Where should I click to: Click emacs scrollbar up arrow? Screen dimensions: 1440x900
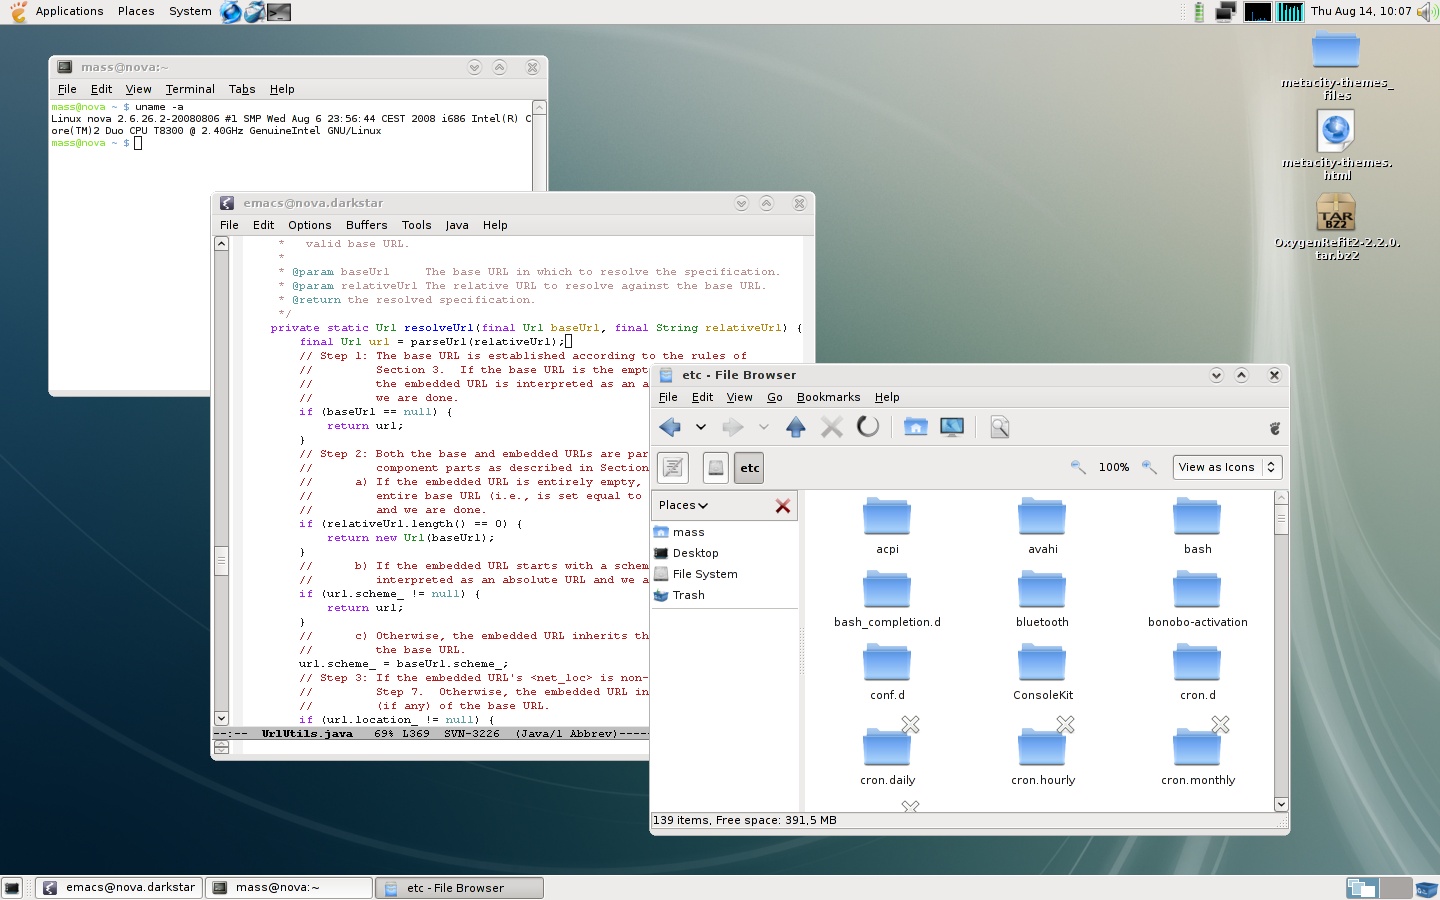pyautogui.click(x=222, y=244)
